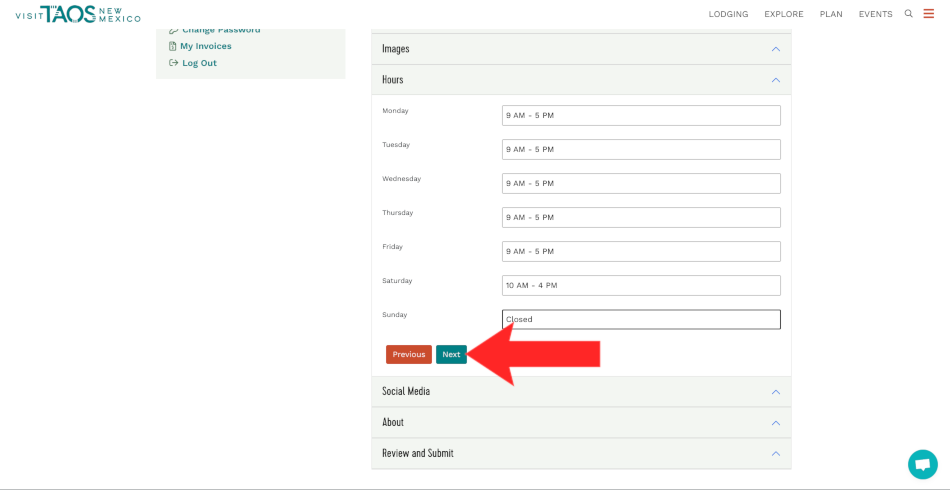Collapse the Hours section chevron

click(x=775, y=80)
